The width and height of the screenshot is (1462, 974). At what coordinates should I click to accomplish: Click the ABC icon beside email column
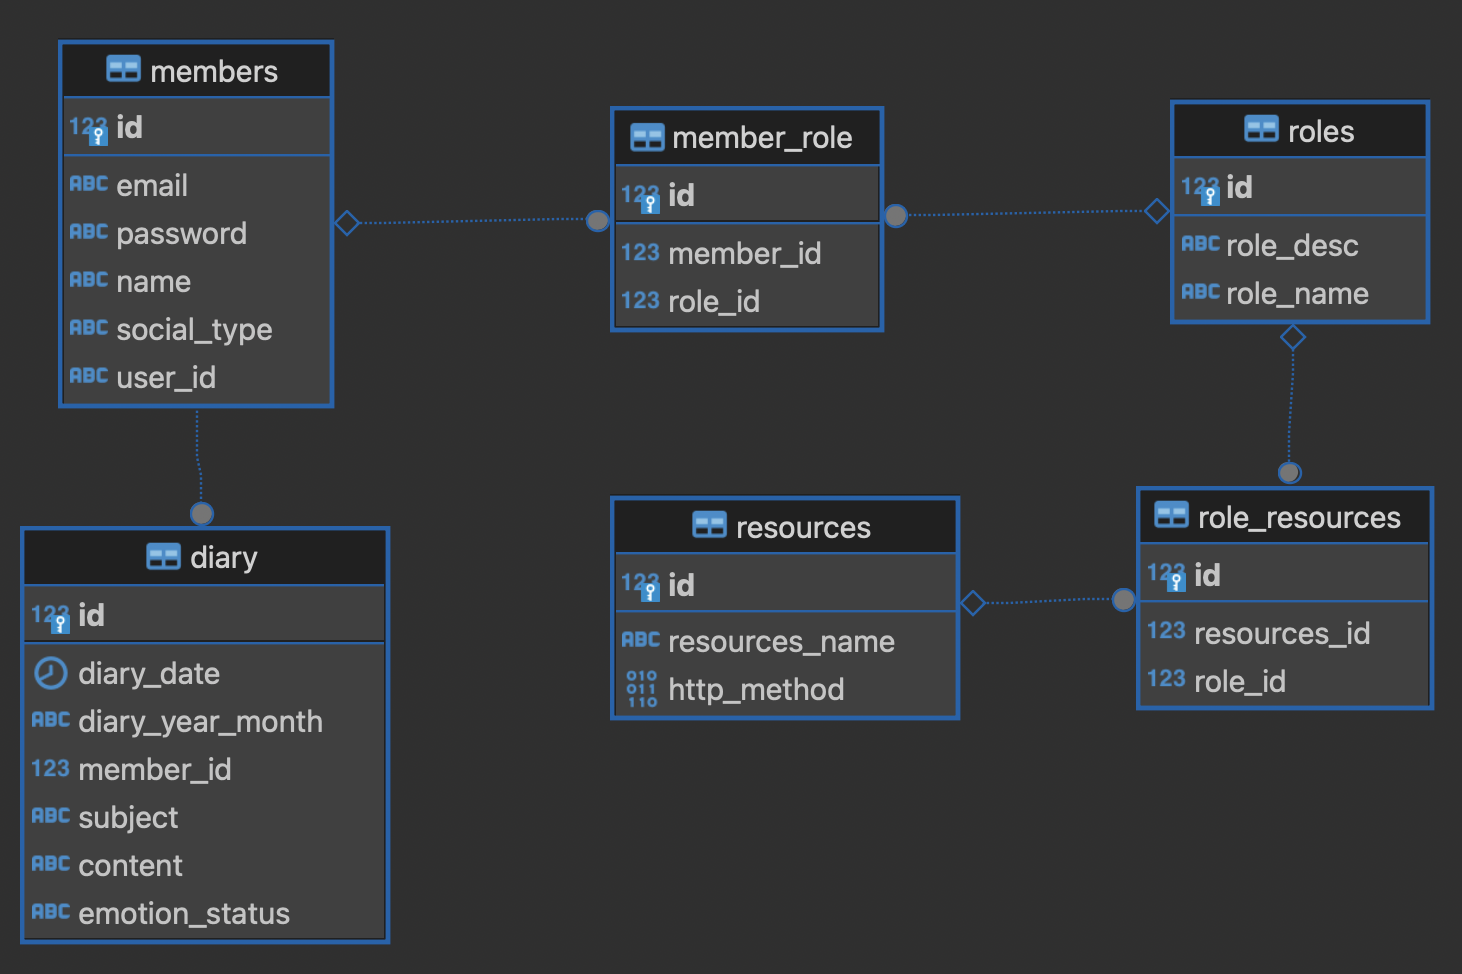pos(88,184)
